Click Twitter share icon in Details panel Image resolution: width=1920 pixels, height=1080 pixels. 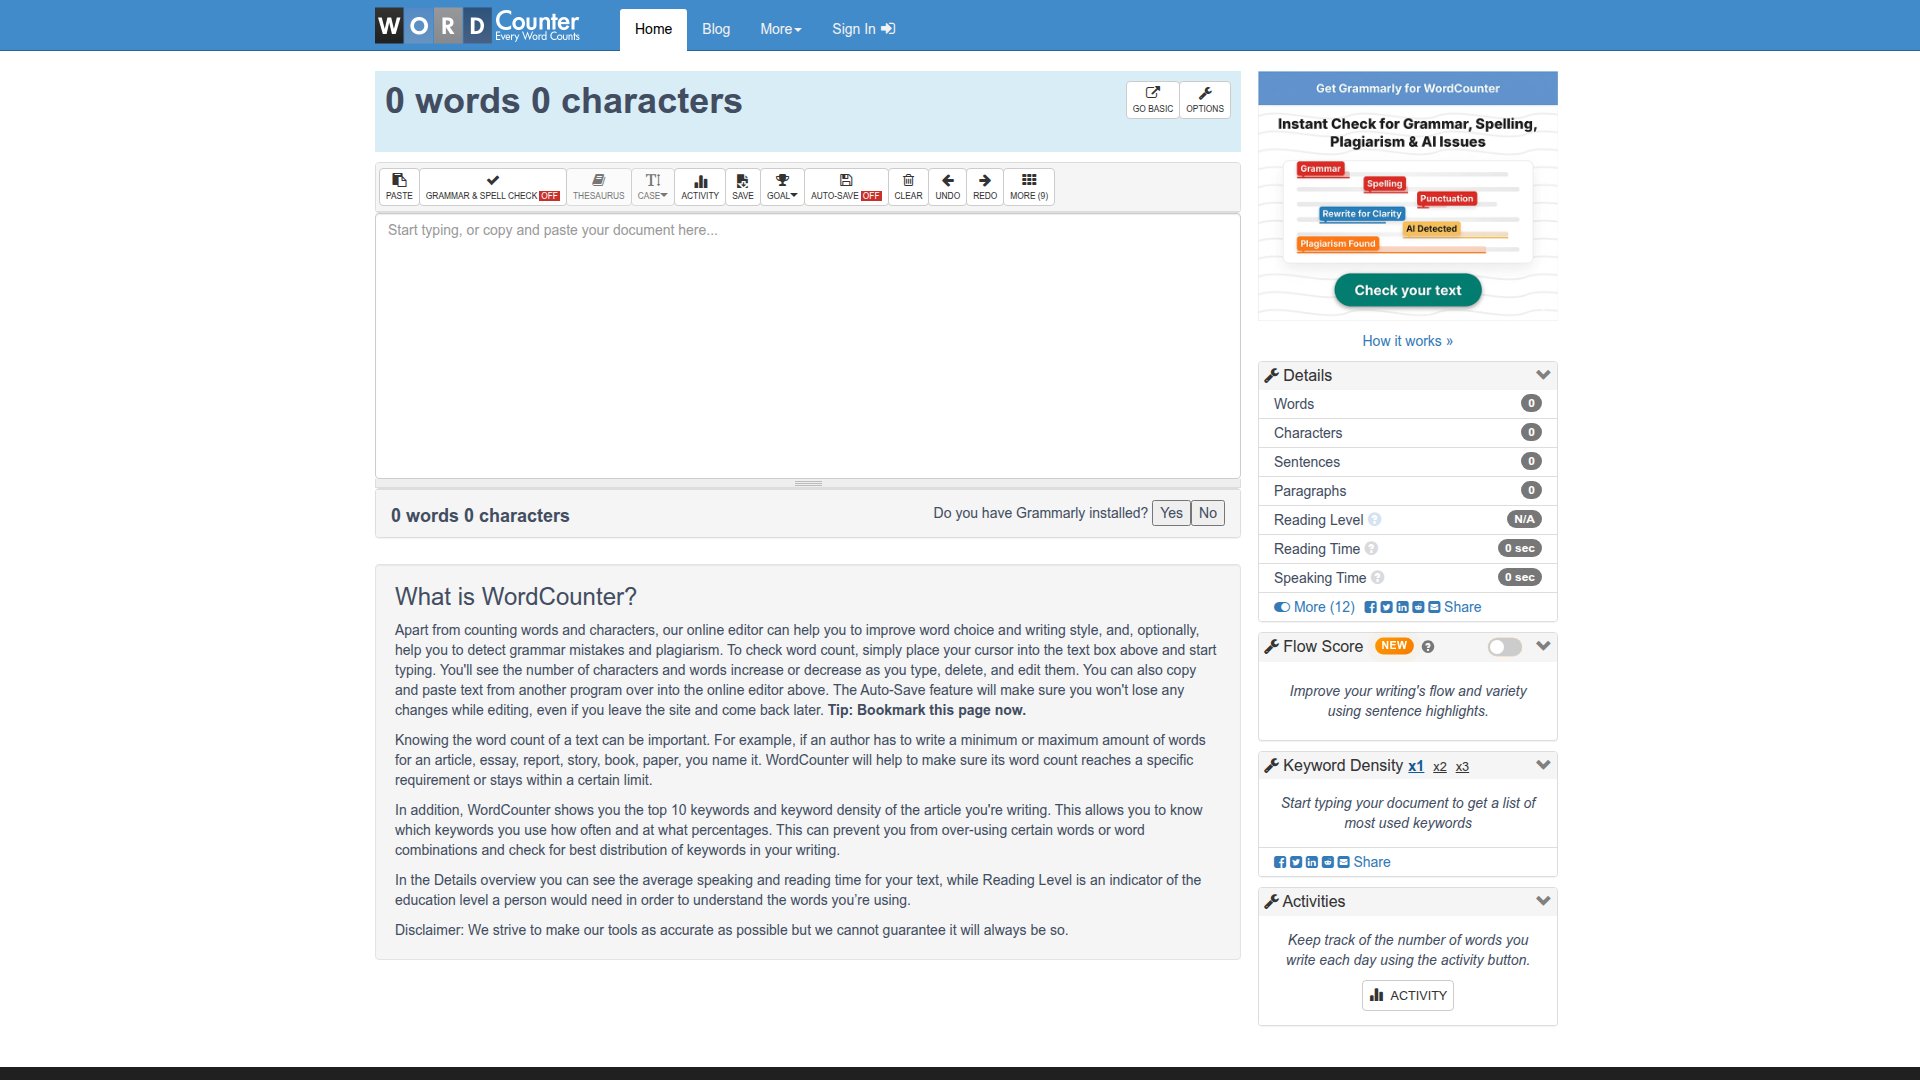(1386, 608)
